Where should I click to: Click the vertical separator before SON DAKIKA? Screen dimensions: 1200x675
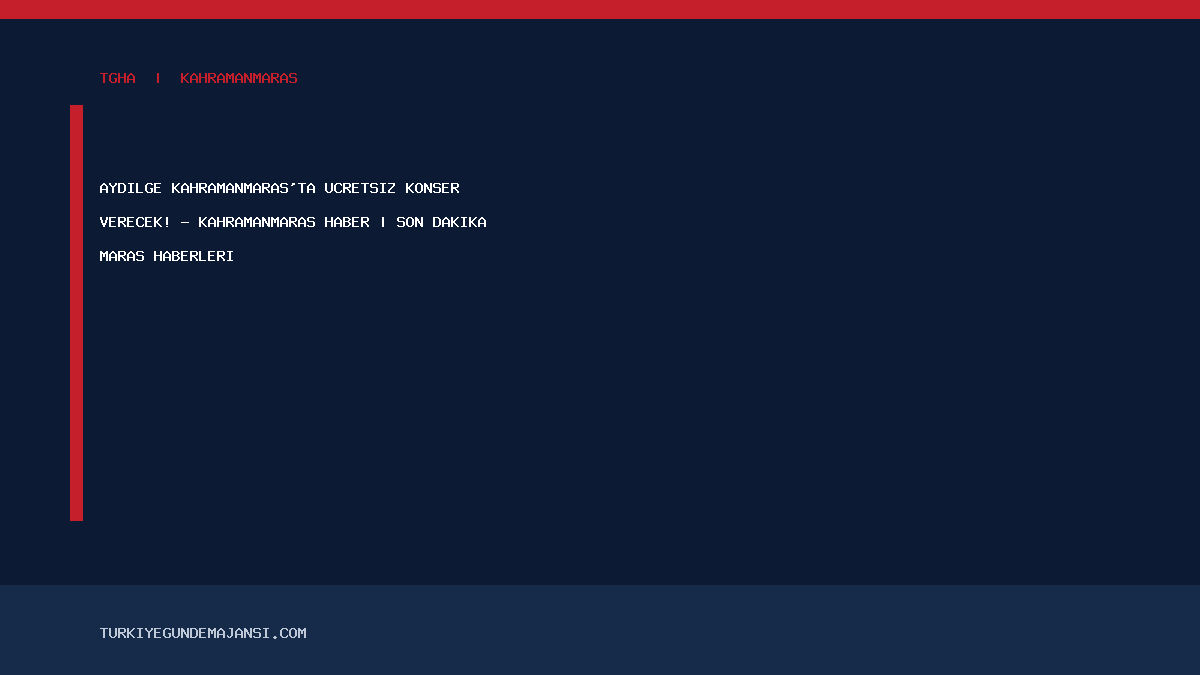pyautogui.click(x=383, y=222)
